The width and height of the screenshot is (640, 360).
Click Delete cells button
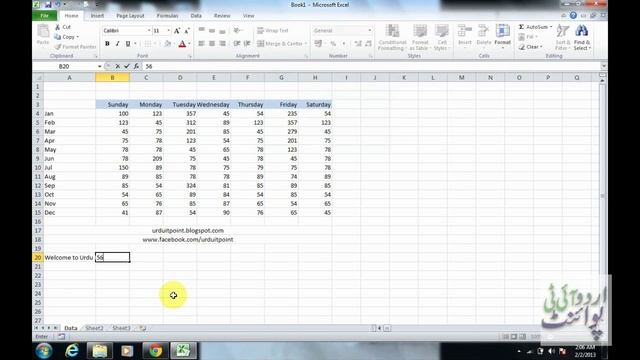tap(484, 36)
